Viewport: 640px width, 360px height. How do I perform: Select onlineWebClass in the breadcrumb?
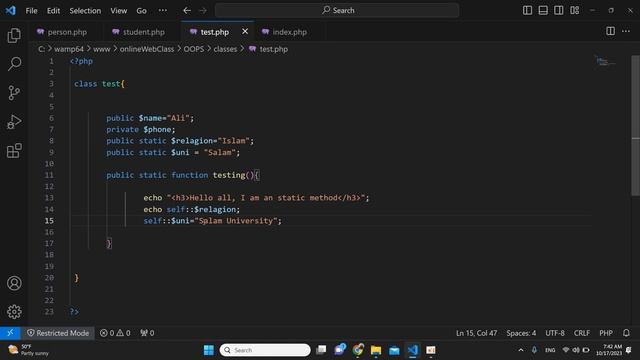(147, 49)
